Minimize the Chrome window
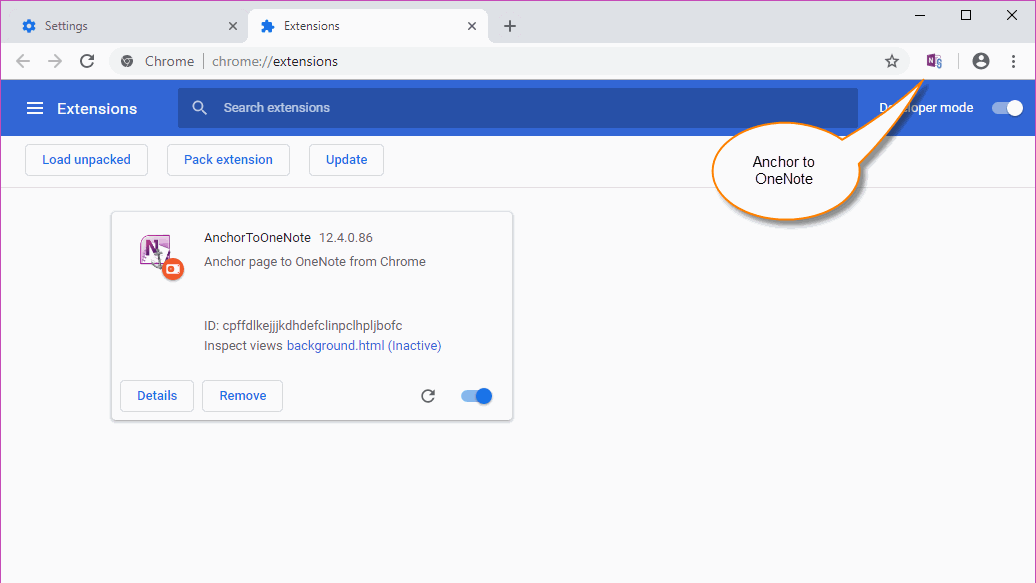Screen dimensions: 1036x583 920,15
